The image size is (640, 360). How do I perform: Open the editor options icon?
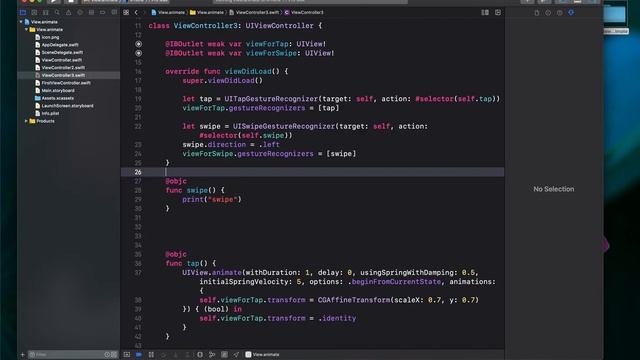click(x=485, y=13)
